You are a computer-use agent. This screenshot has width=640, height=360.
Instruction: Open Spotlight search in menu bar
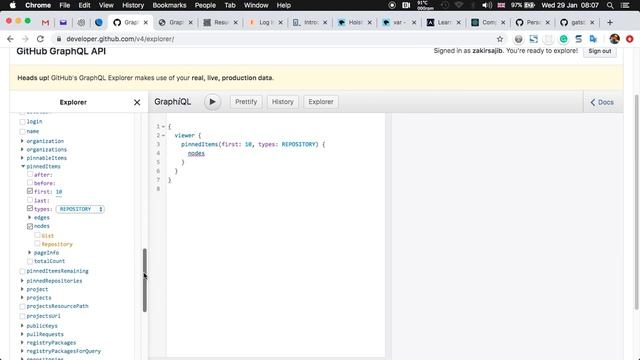click(x=610, y=5)
